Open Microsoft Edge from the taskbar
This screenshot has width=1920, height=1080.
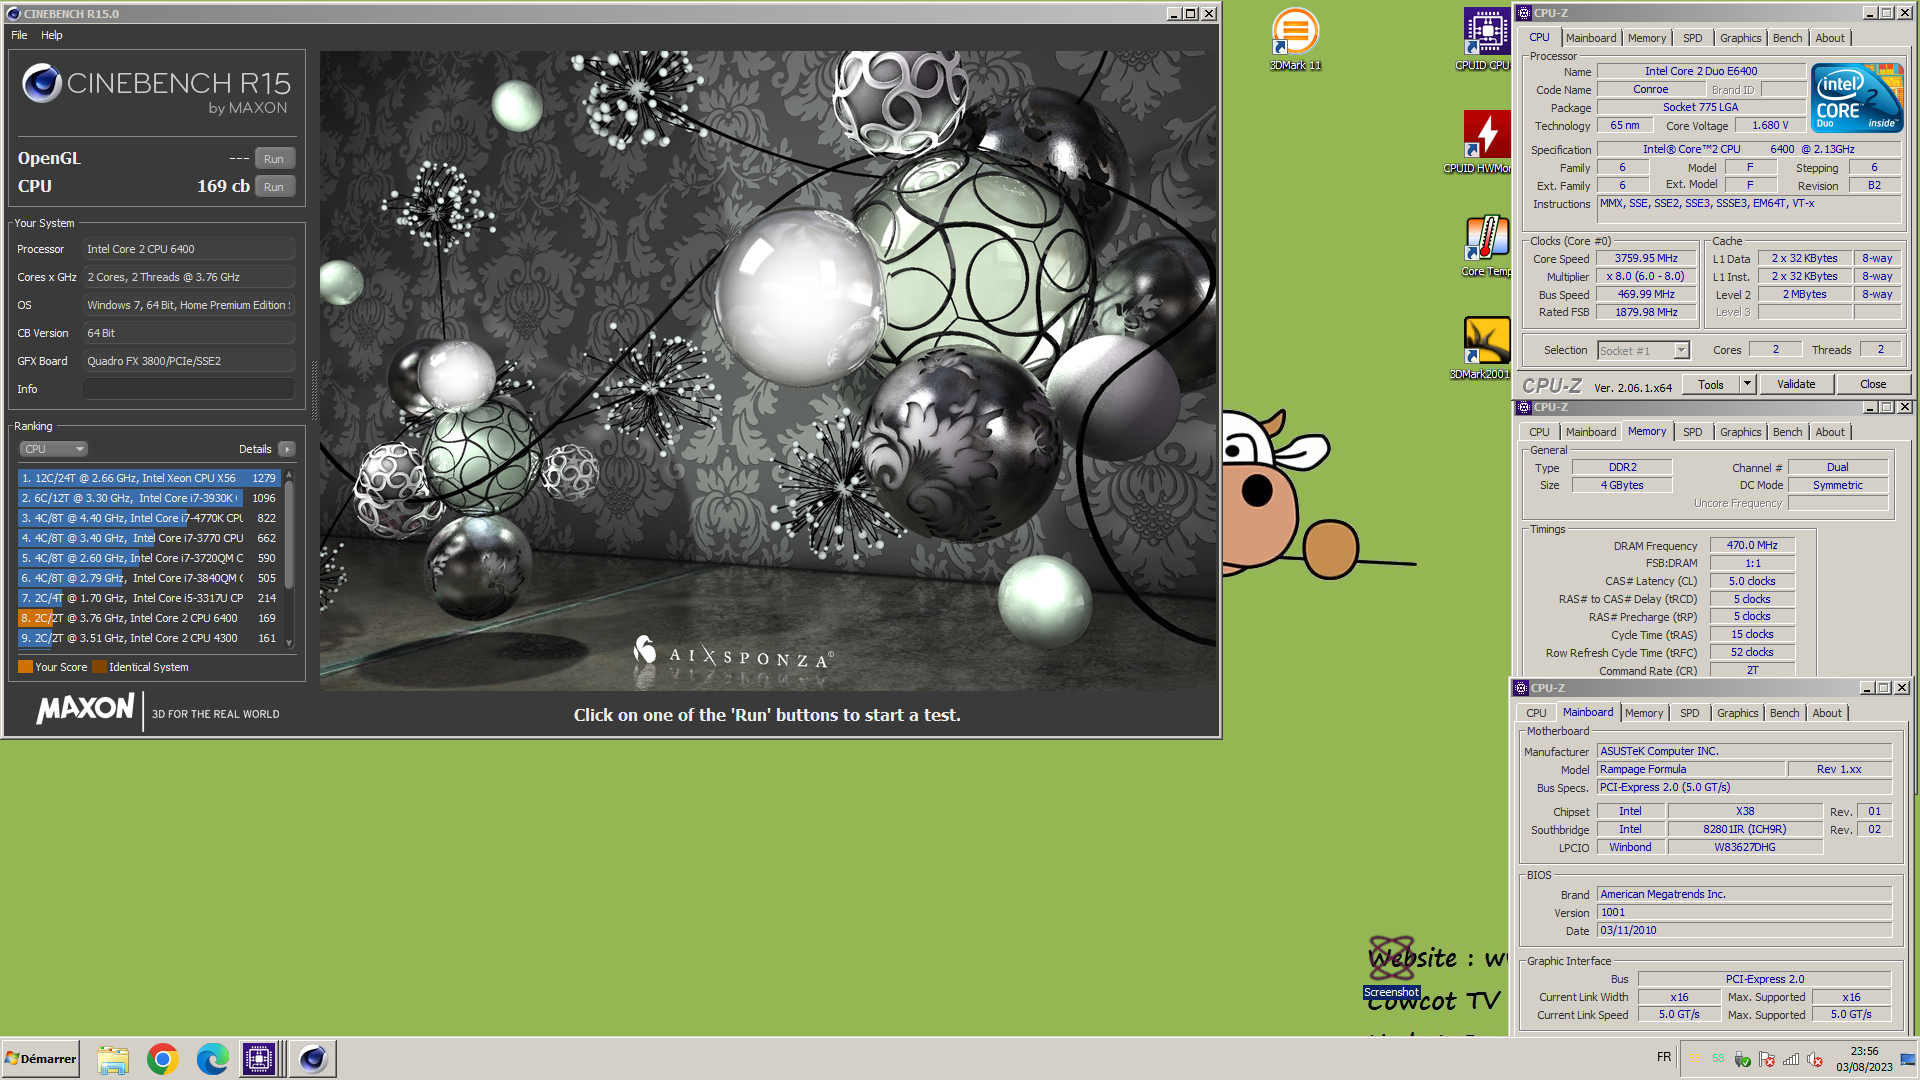click(x=212, y=1058)
